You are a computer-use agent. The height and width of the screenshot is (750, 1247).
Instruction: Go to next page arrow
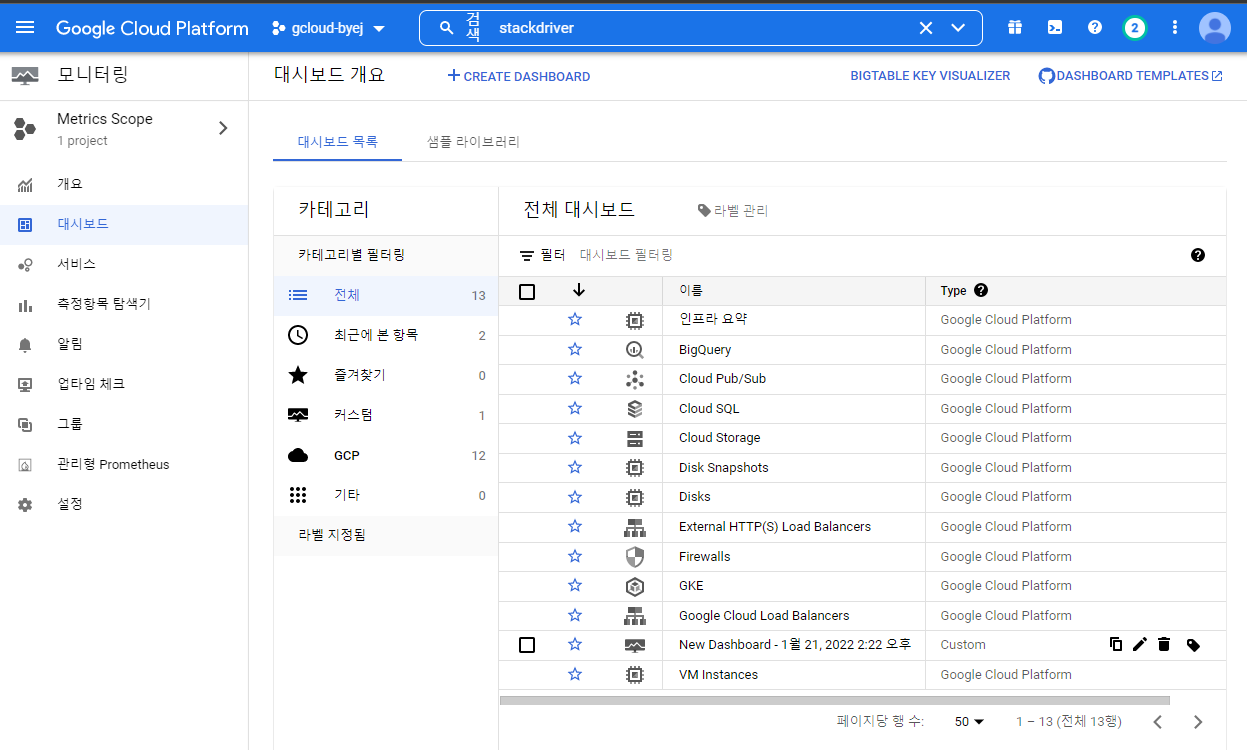[x=1198, y=721]
